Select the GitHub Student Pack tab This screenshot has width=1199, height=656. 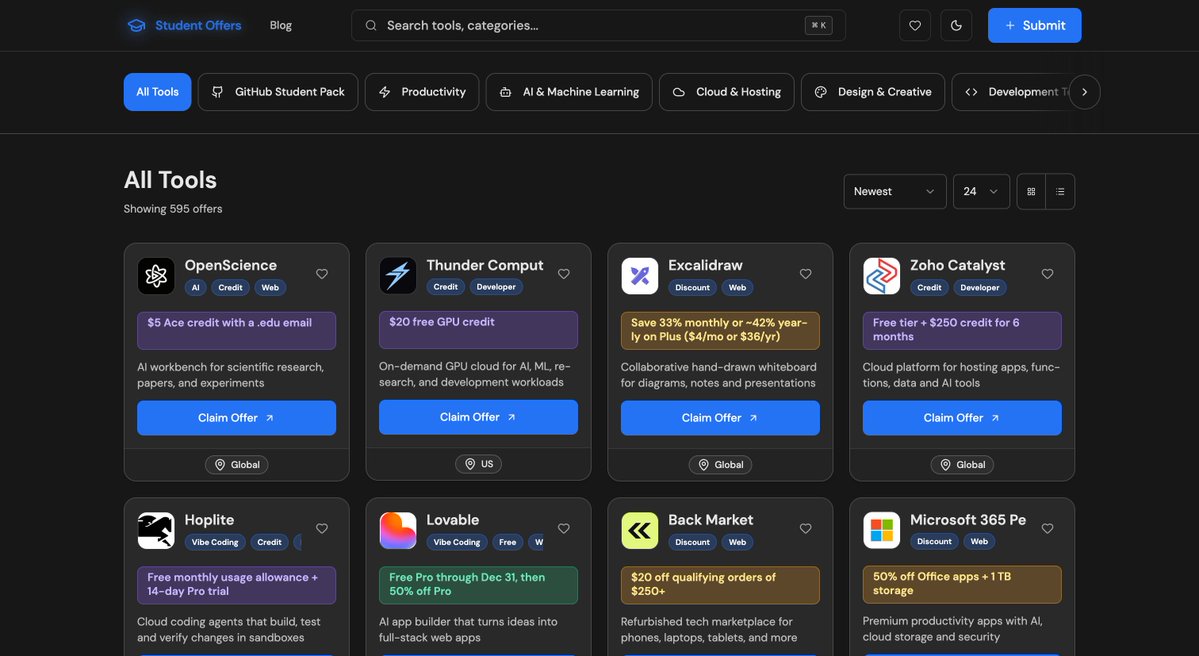(278, 92)
